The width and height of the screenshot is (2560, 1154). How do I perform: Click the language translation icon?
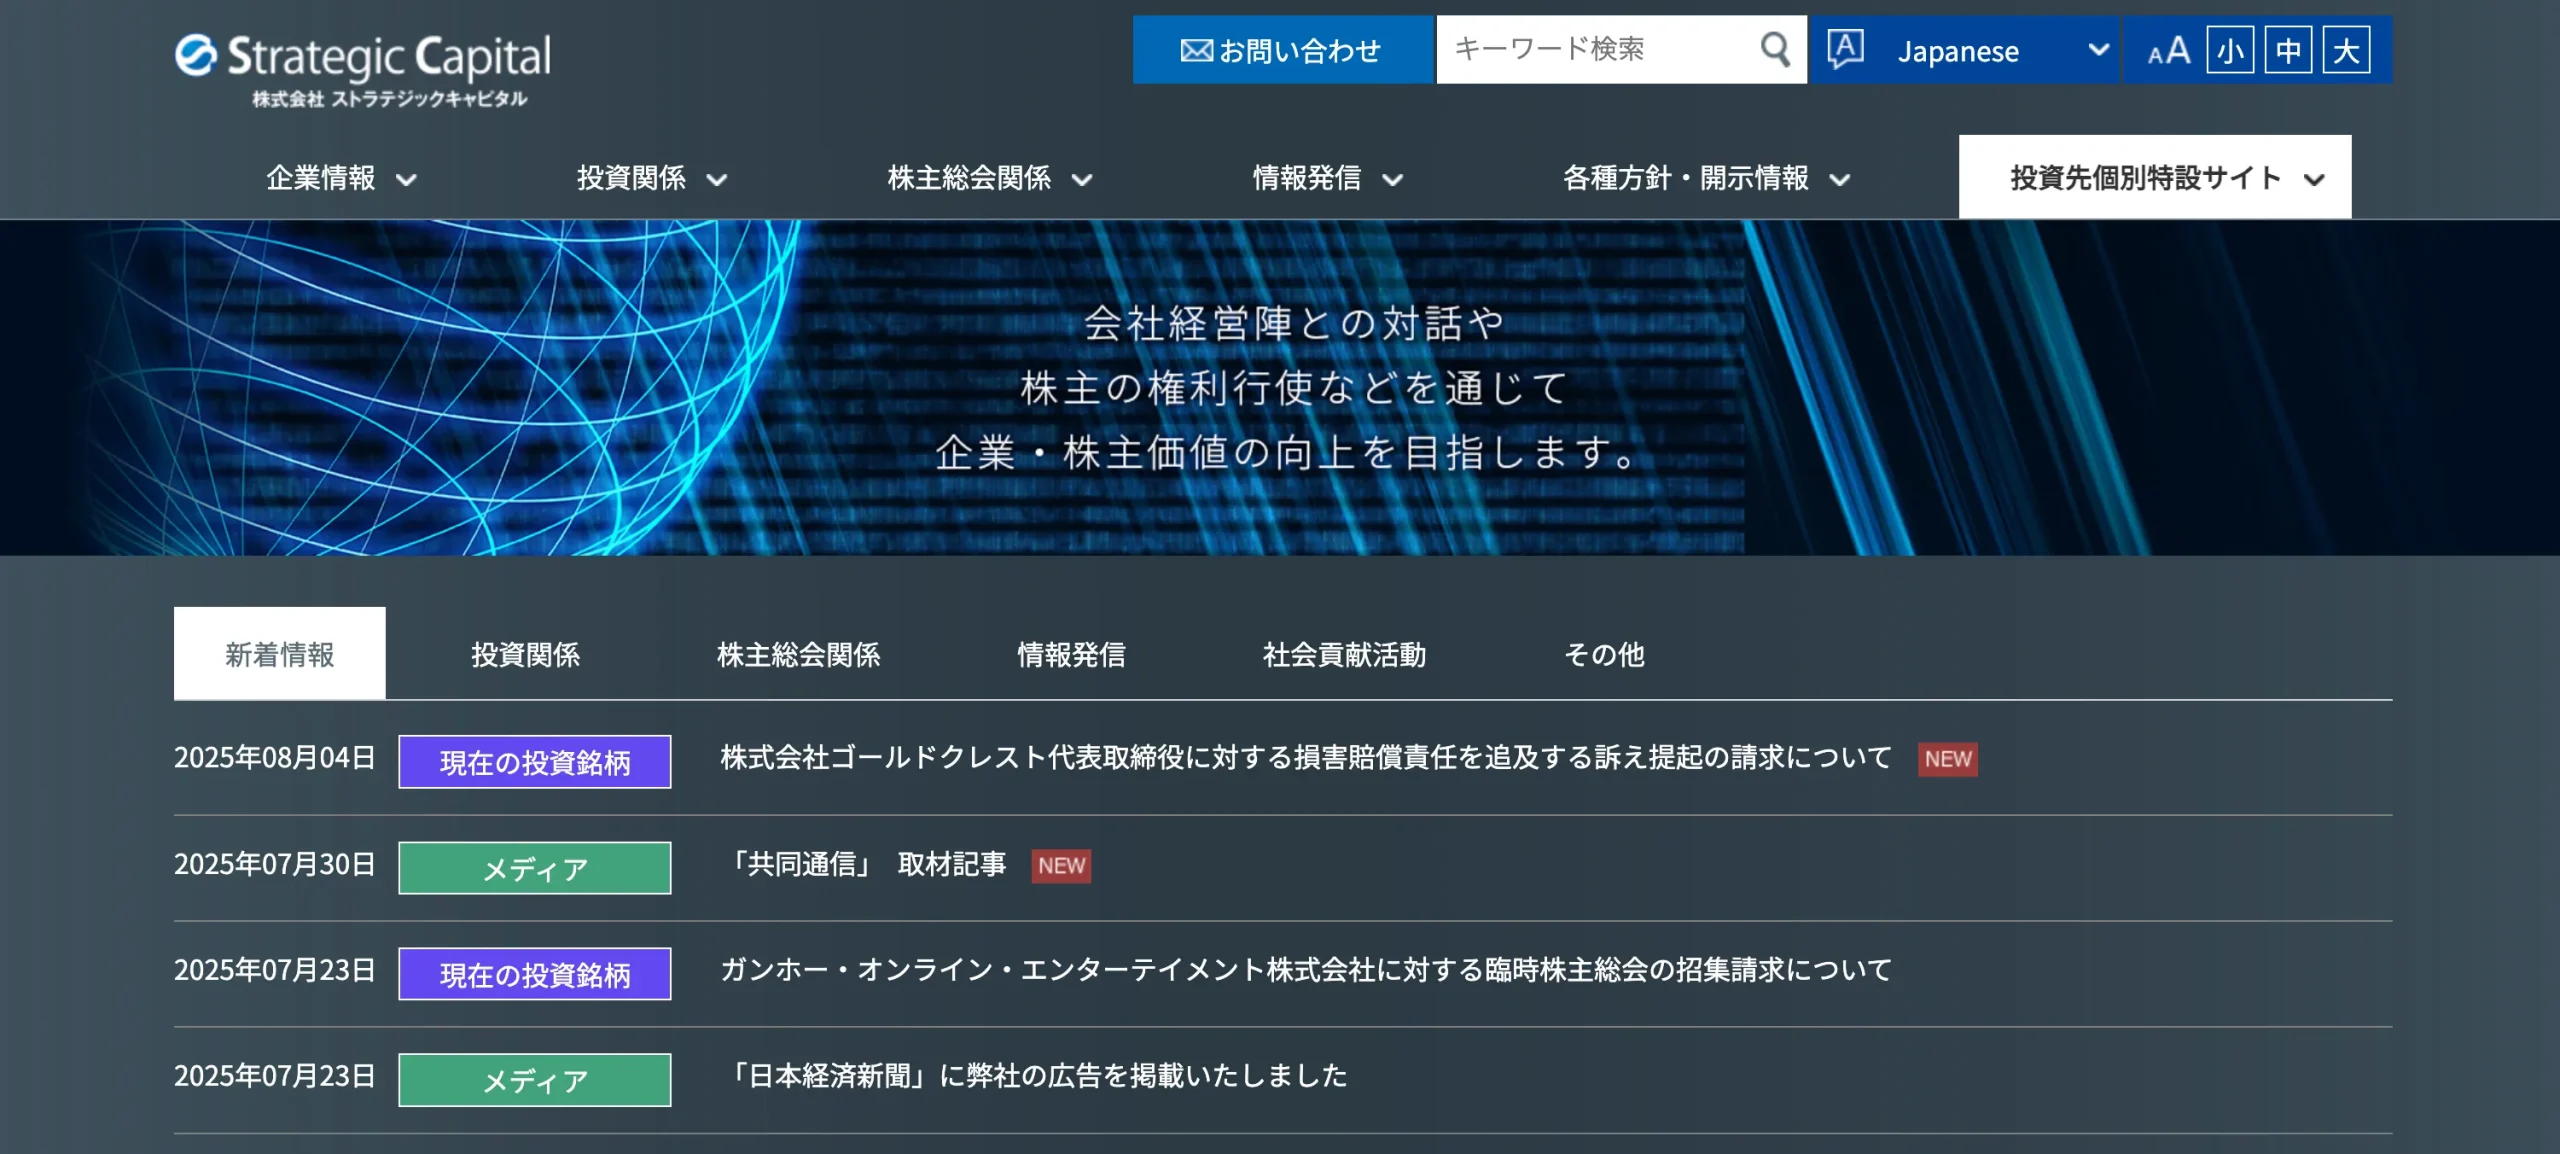coord(1845,49)
